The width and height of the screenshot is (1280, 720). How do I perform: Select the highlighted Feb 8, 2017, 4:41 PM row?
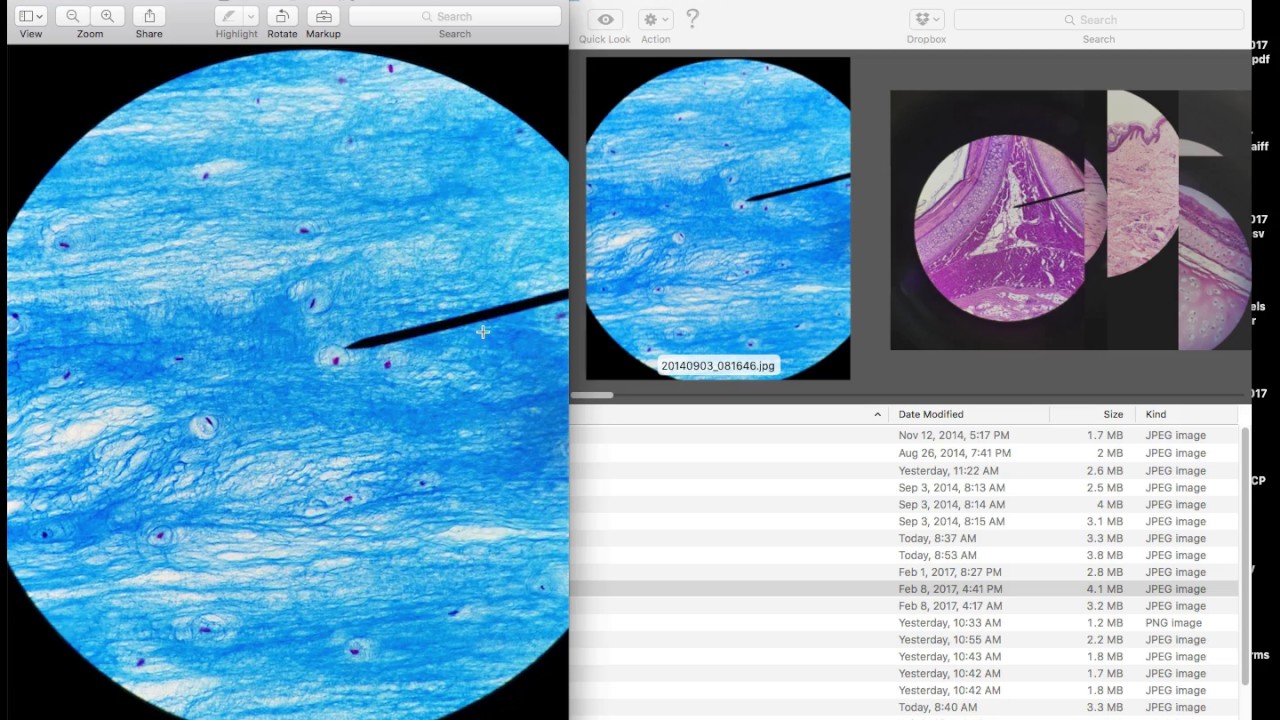point(904,590)
